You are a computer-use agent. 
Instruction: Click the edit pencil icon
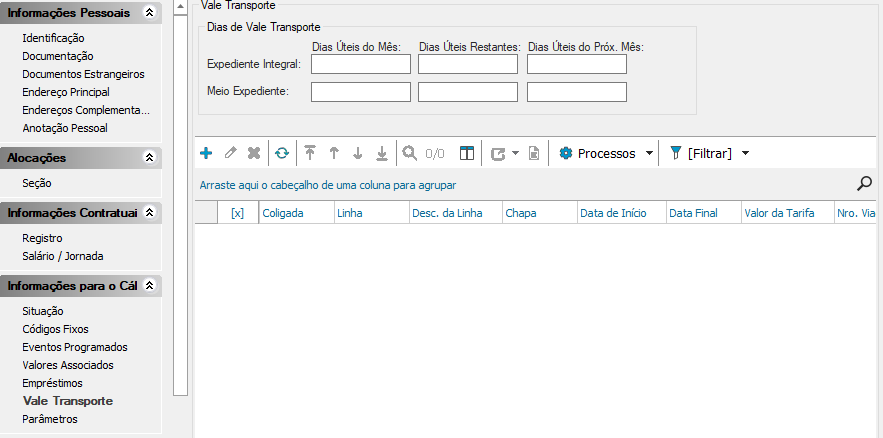point(230,153)
